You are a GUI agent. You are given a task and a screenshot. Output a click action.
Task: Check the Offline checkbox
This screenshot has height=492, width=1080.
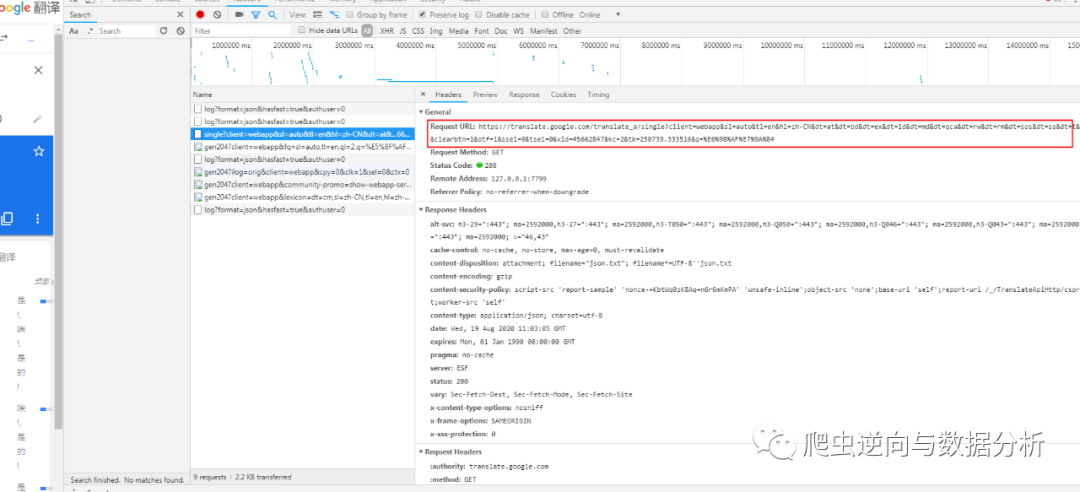(546, 14)
